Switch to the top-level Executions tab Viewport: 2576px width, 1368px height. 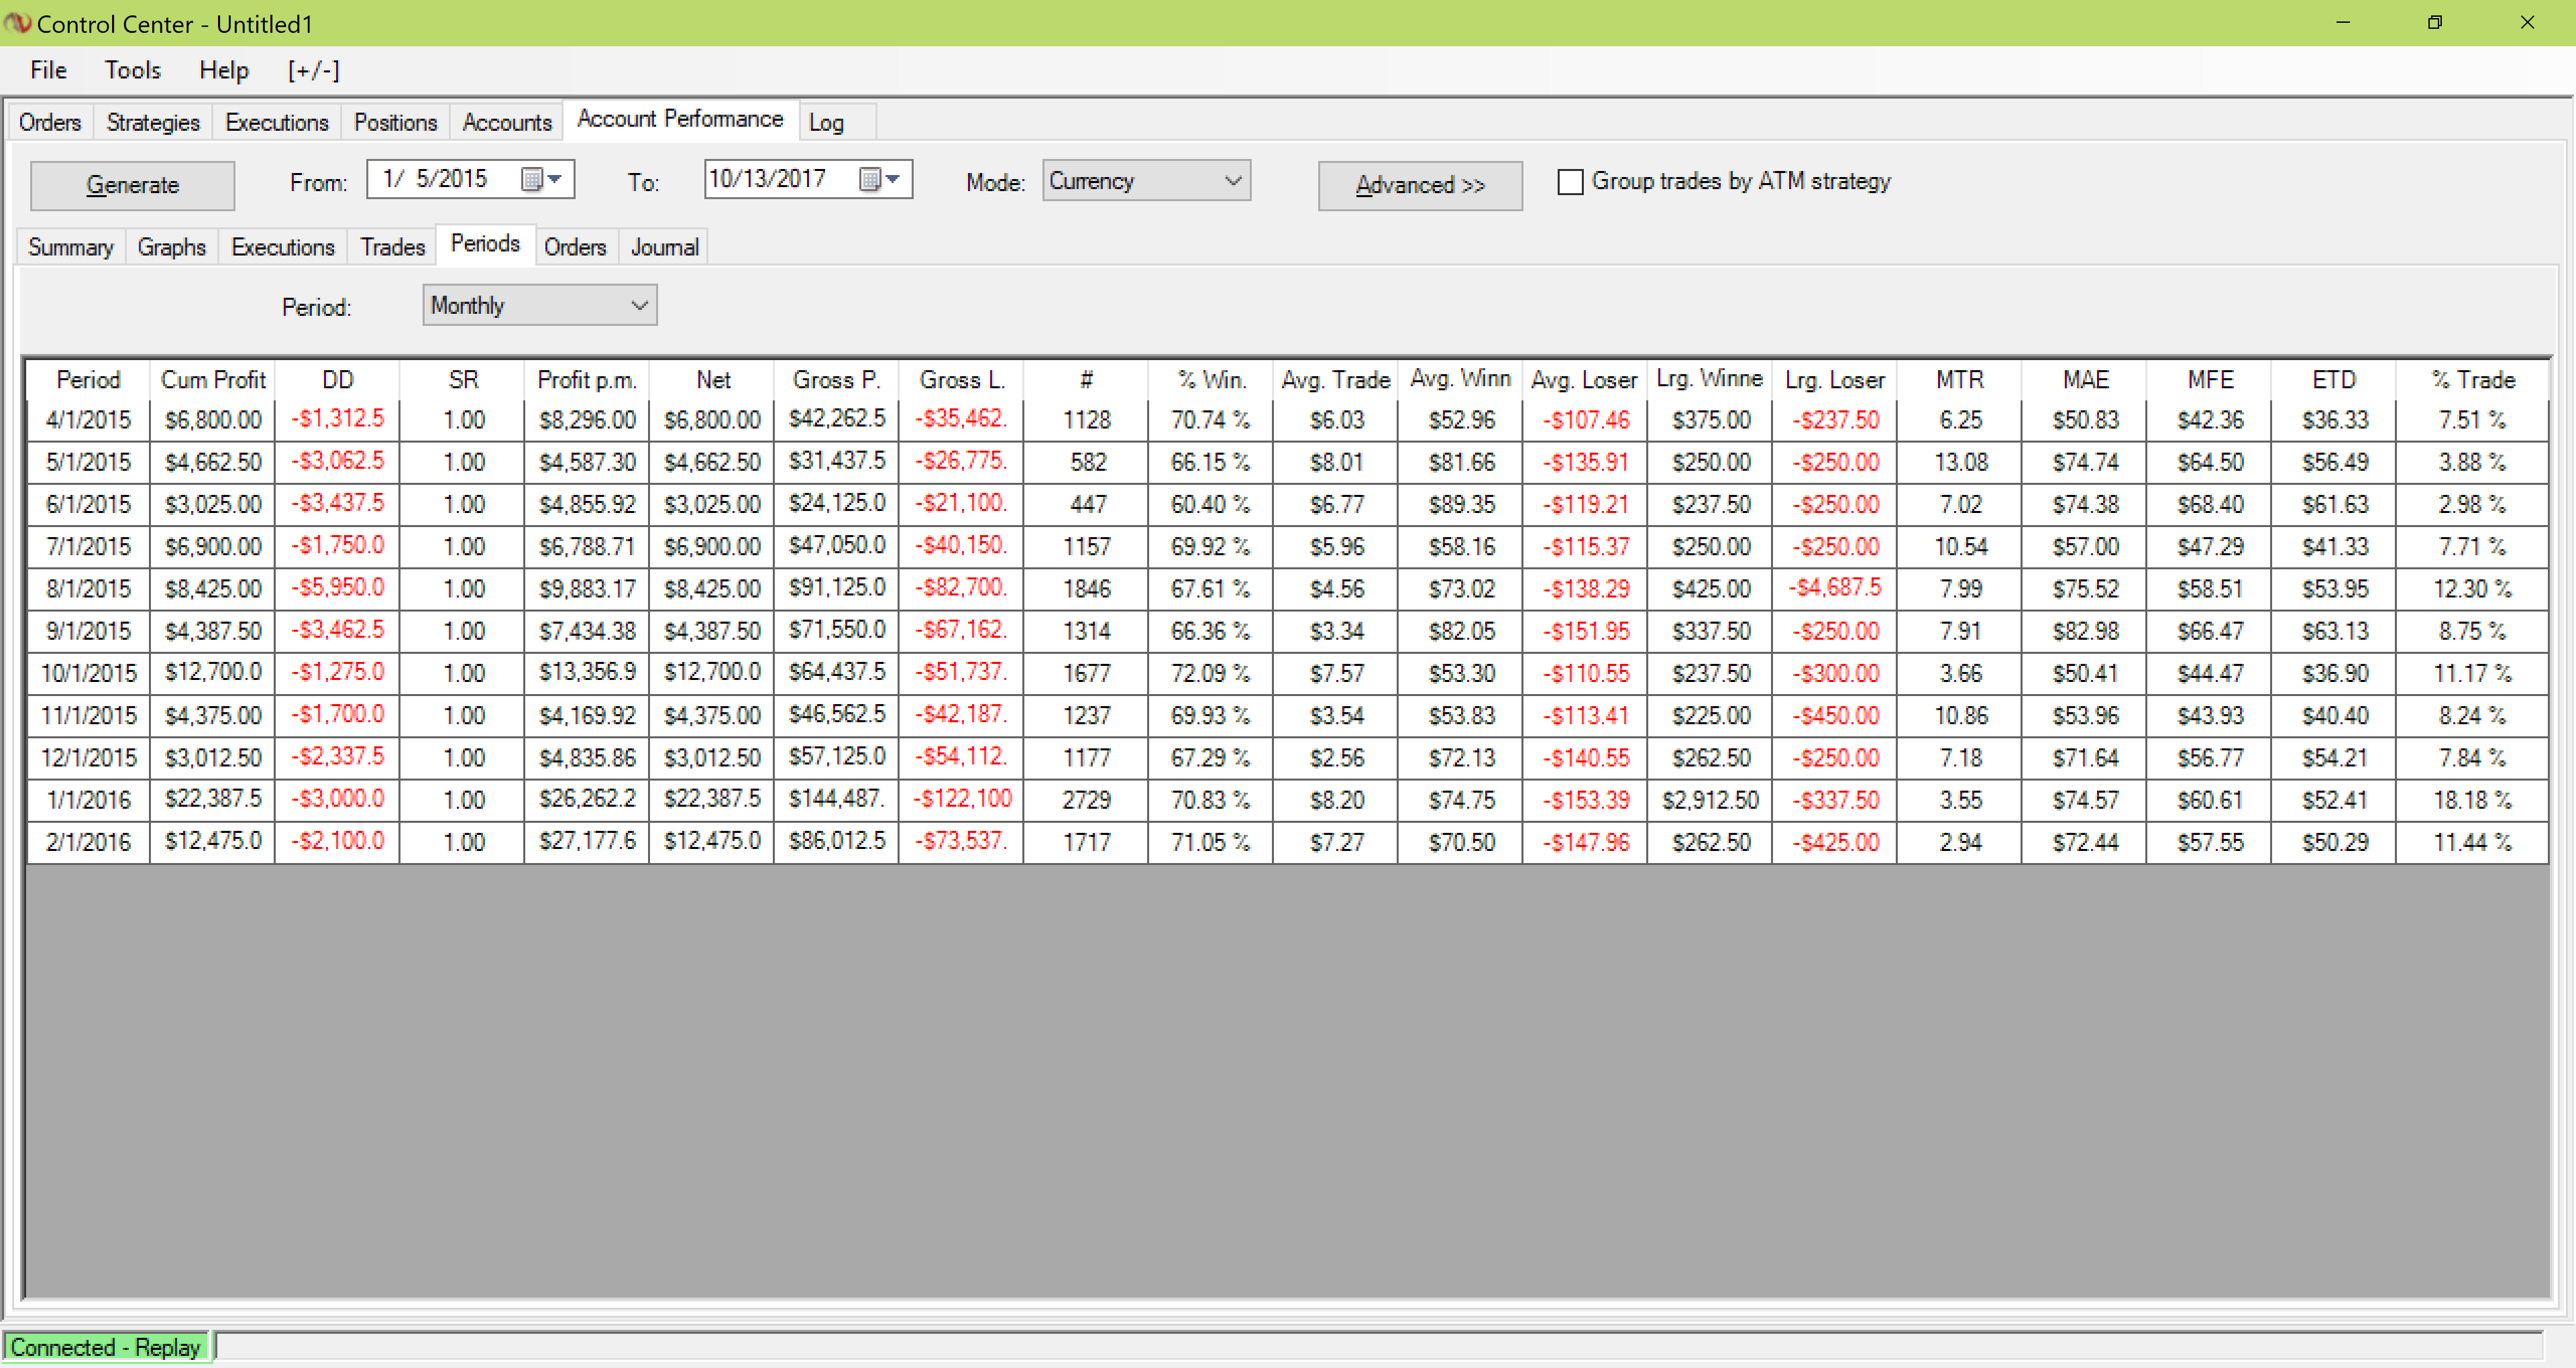coord(277,122)
